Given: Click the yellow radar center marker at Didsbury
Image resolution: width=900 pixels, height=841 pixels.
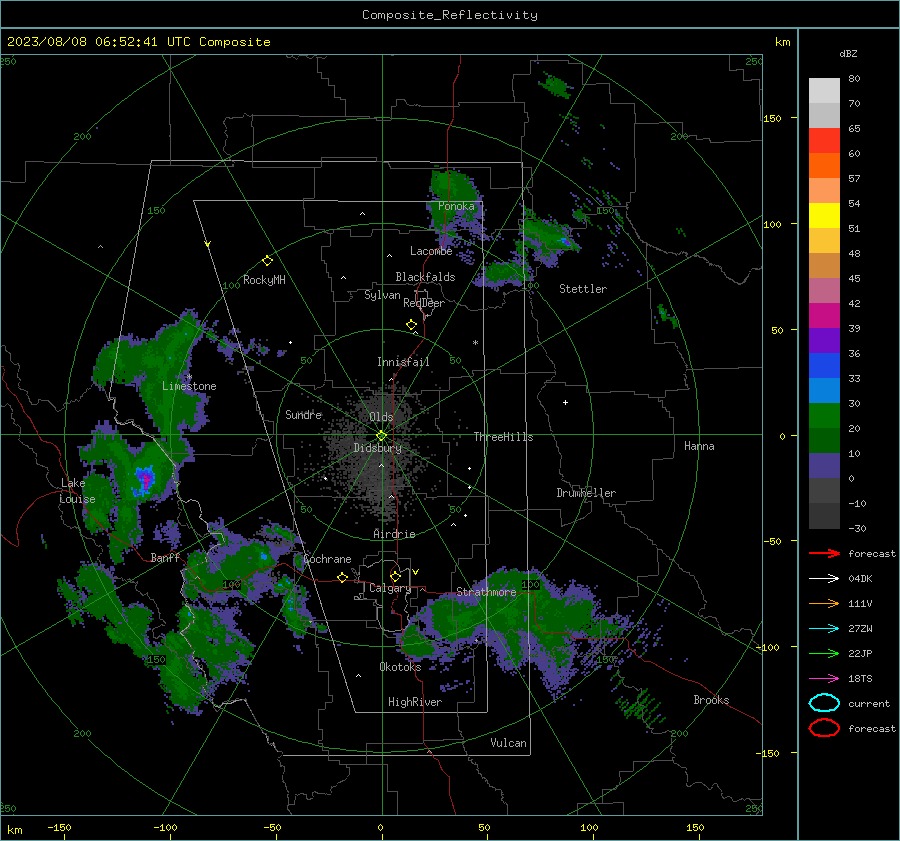Looking at the screenshot, I should click(x=381, y=436).
